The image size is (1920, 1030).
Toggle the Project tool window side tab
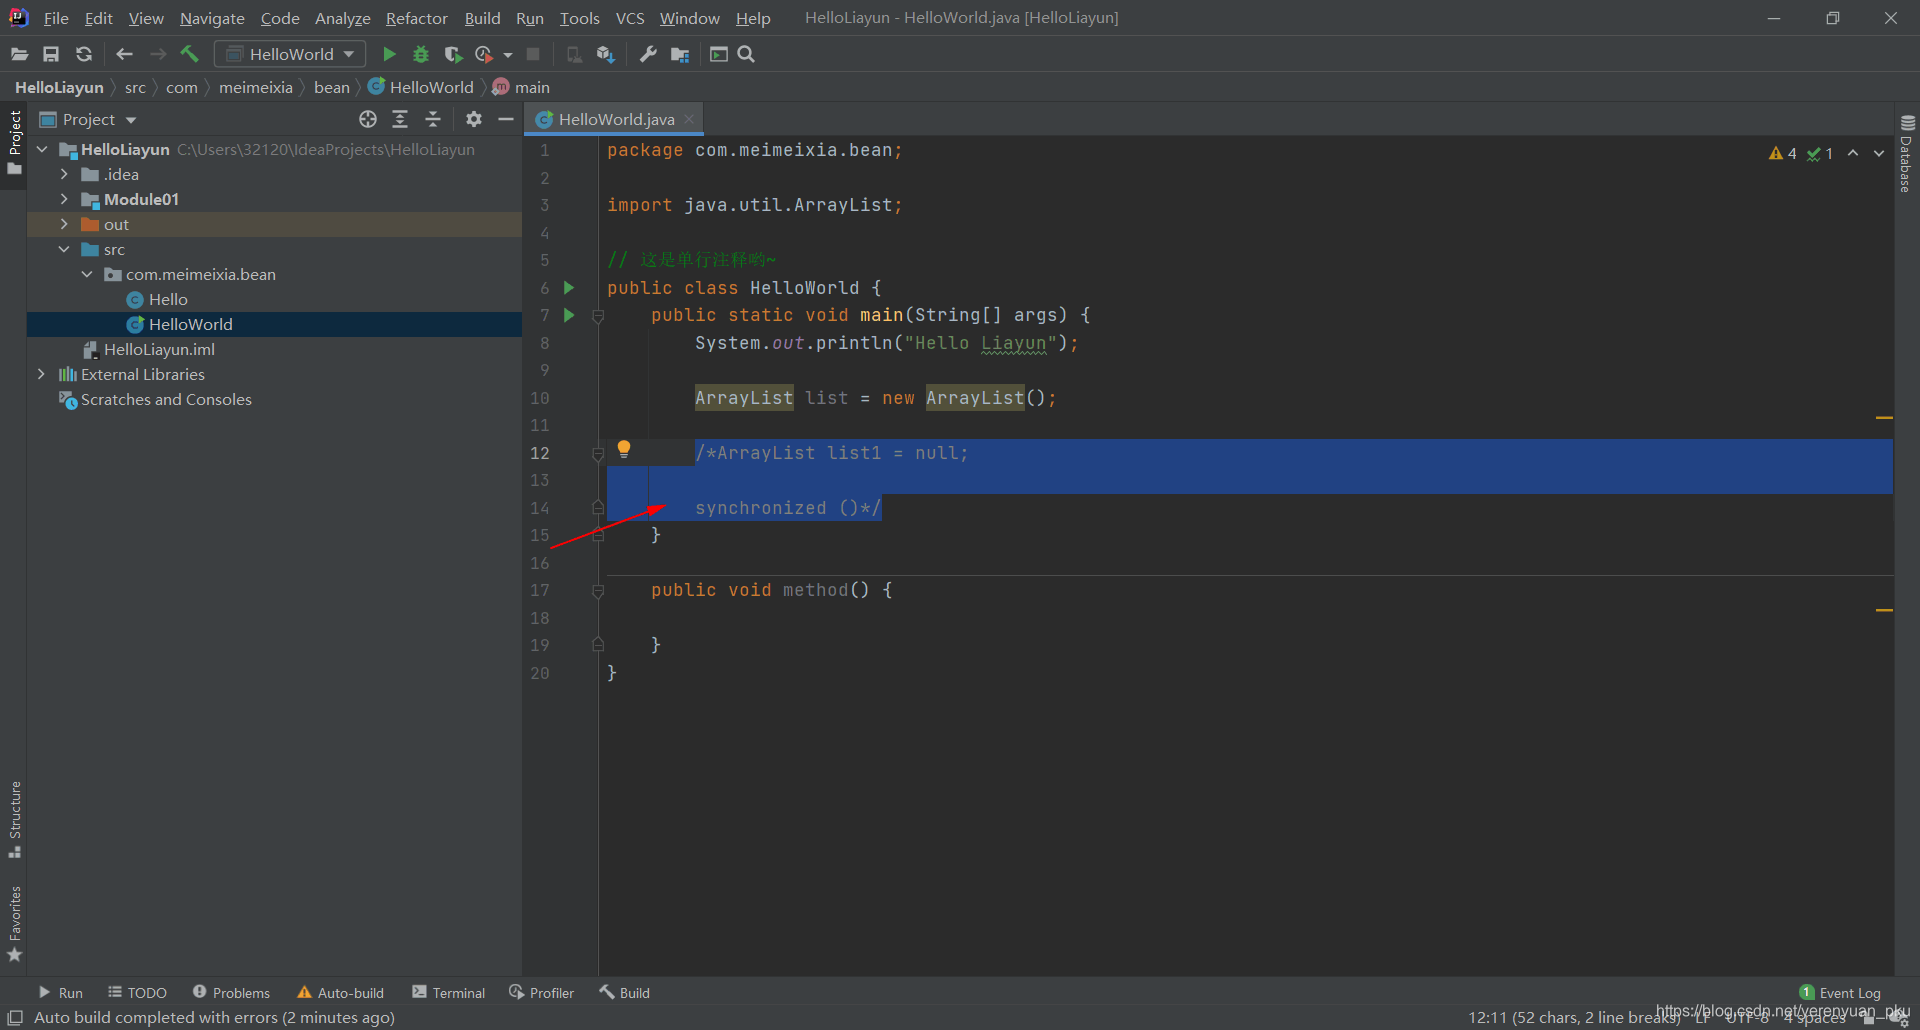[x=15, y=142]
